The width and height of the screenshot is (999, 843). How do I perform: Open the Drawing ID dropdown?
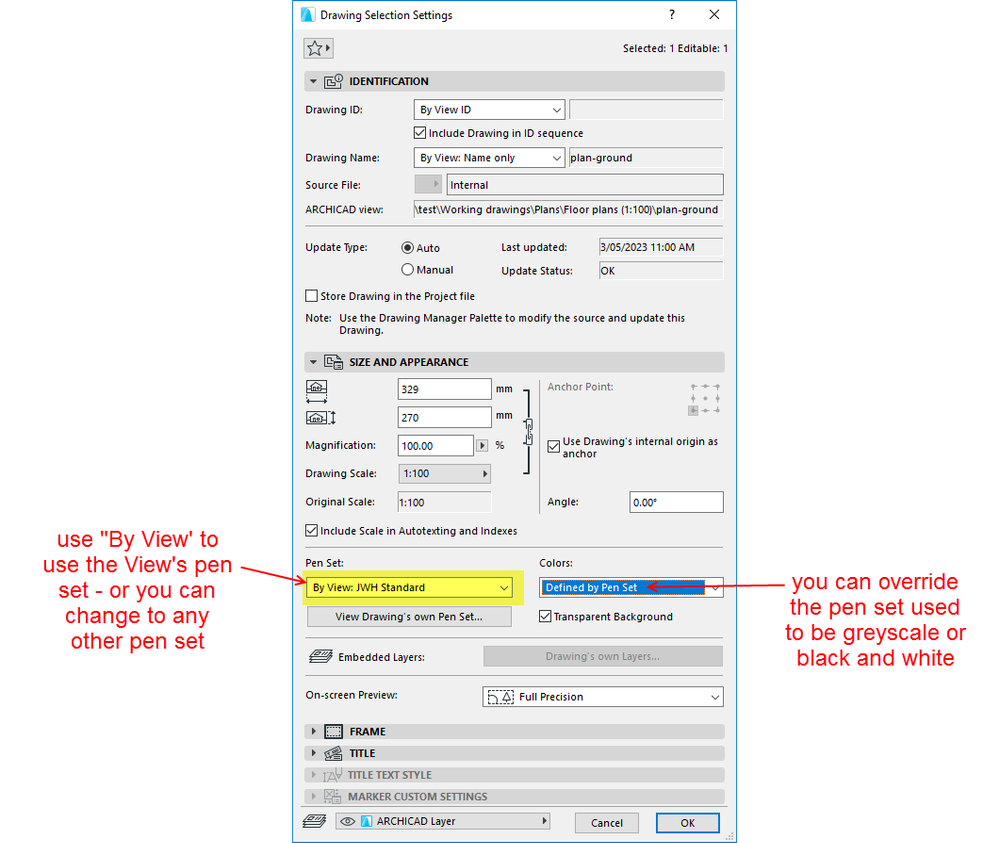click(x=489, y=110)
